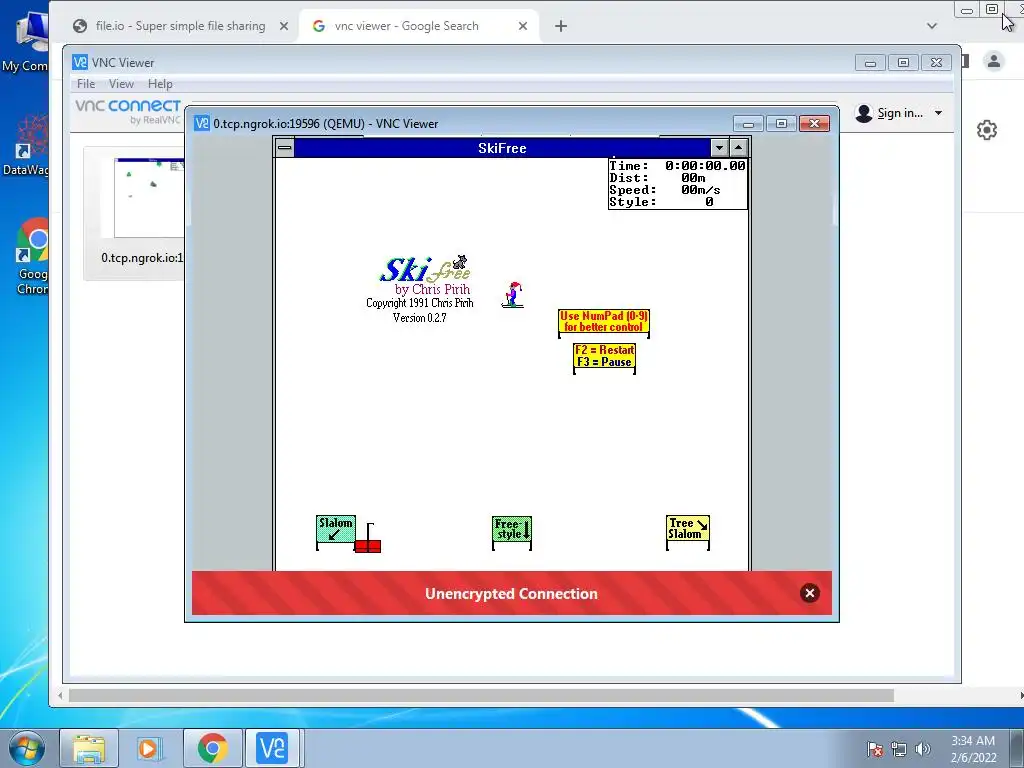Open File menu in VNC Viewer
The image size is (1024, 768).
[86, 84]
